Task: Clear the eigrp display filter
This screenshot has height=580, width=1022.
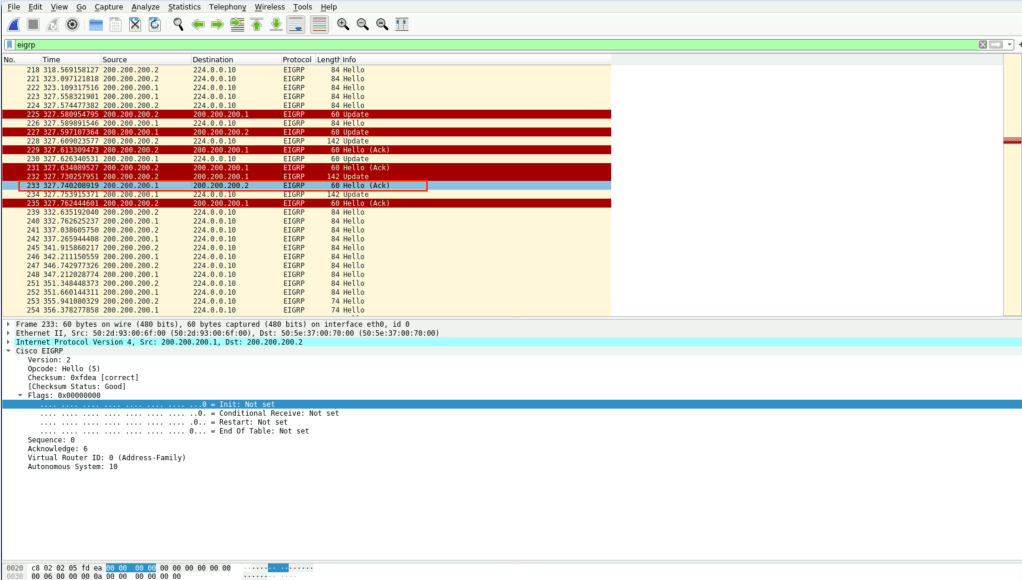Action: coord(983,45)
